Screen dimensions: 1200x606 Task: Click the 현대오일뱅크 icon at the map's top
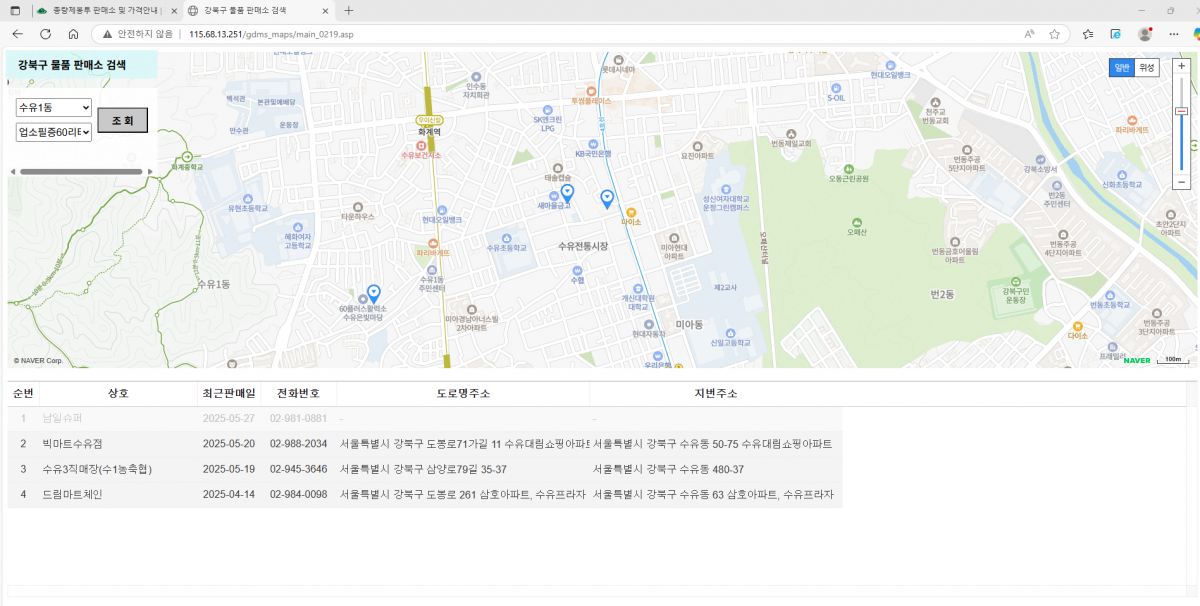[x=889, y=64]
